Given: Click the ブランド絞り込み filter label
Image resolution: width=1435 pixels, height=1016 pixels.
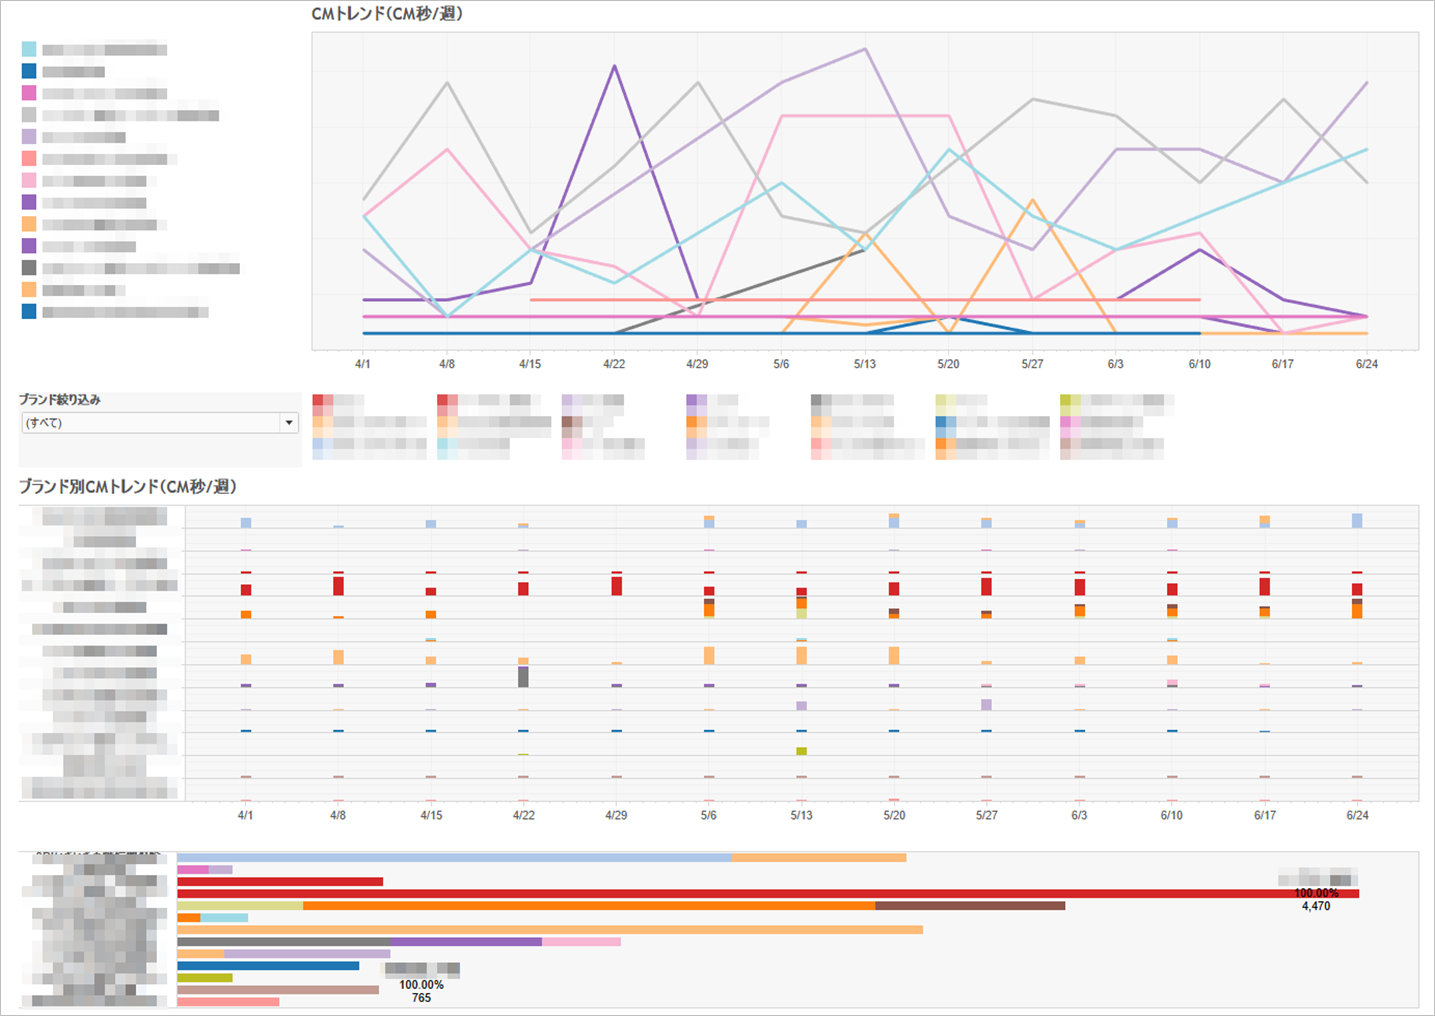Looking at the screenshot, I should pyautogui.click(x=60, y=399).
